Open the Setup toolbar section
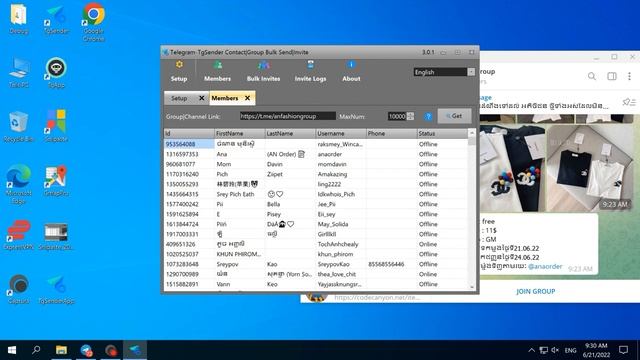Screen dimensions: 640x360 point(179,71)
